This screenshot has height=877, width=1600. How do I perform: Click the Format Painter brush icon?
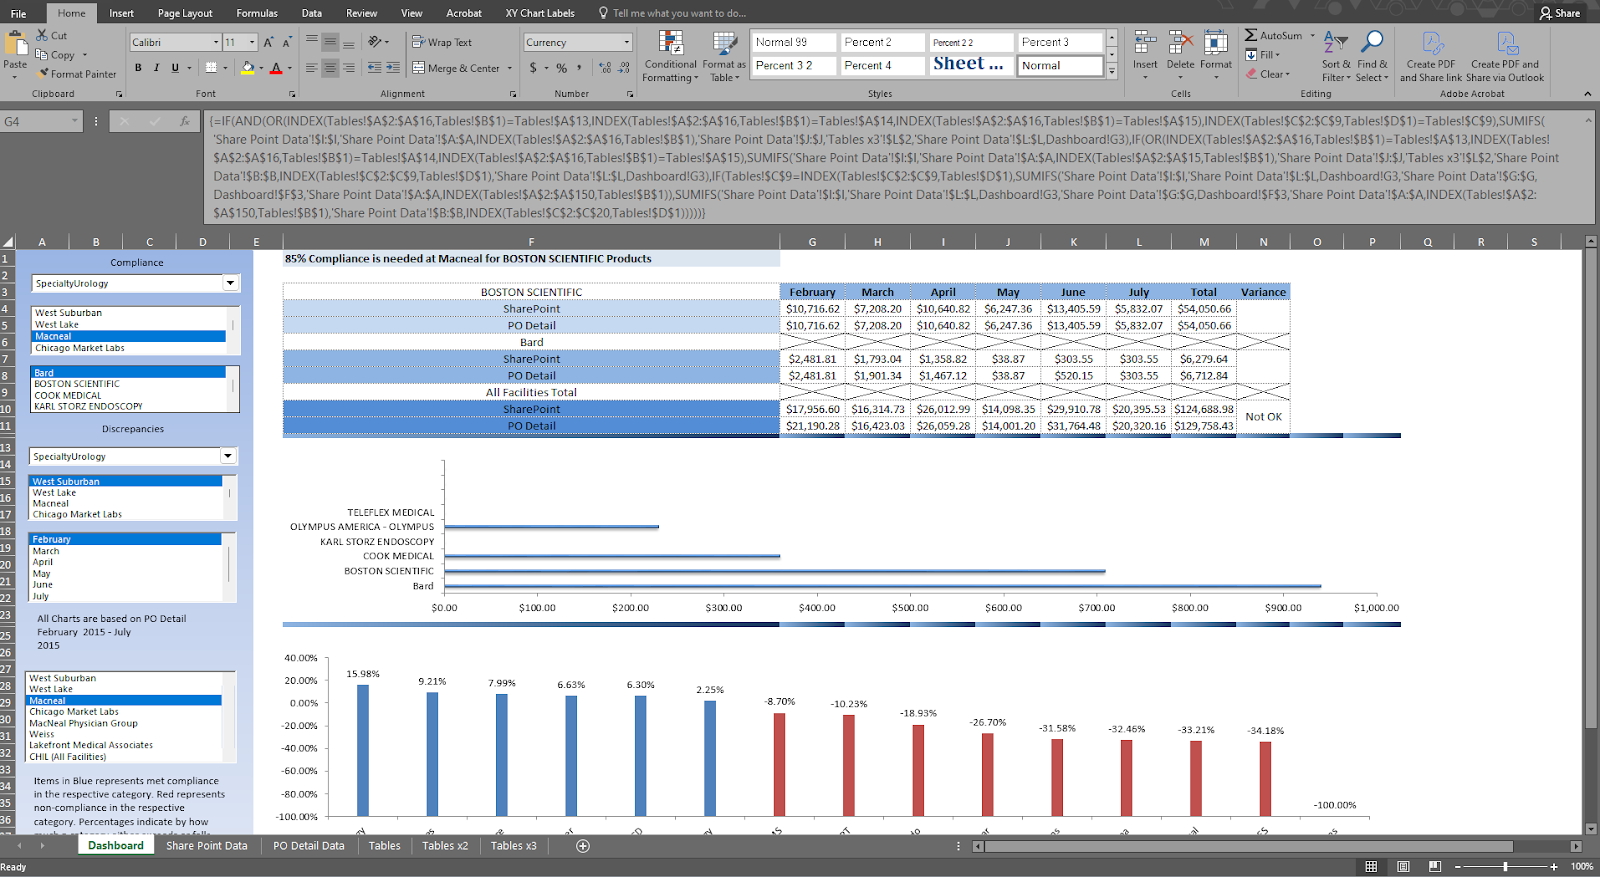click(x=43, y=74)
